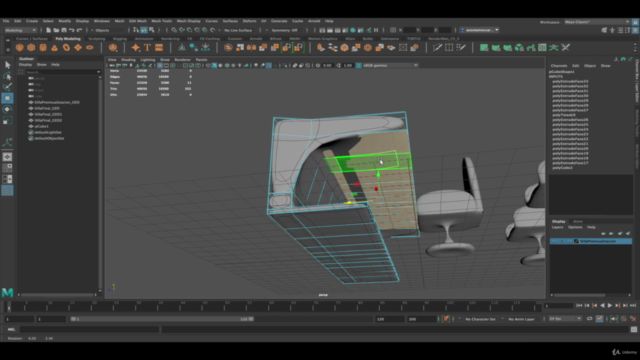The height and width of the screenshot is (360, 640).
Task: Open the Symmetry: Off dropdown
Action: pyautogui.click(x=284, y=30)
